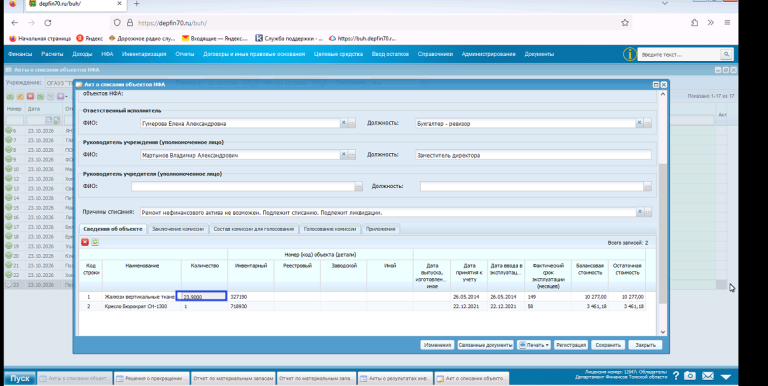This screenshot has width=768, height=386.
Task: Open the Справочники menu
Action: 435,54
